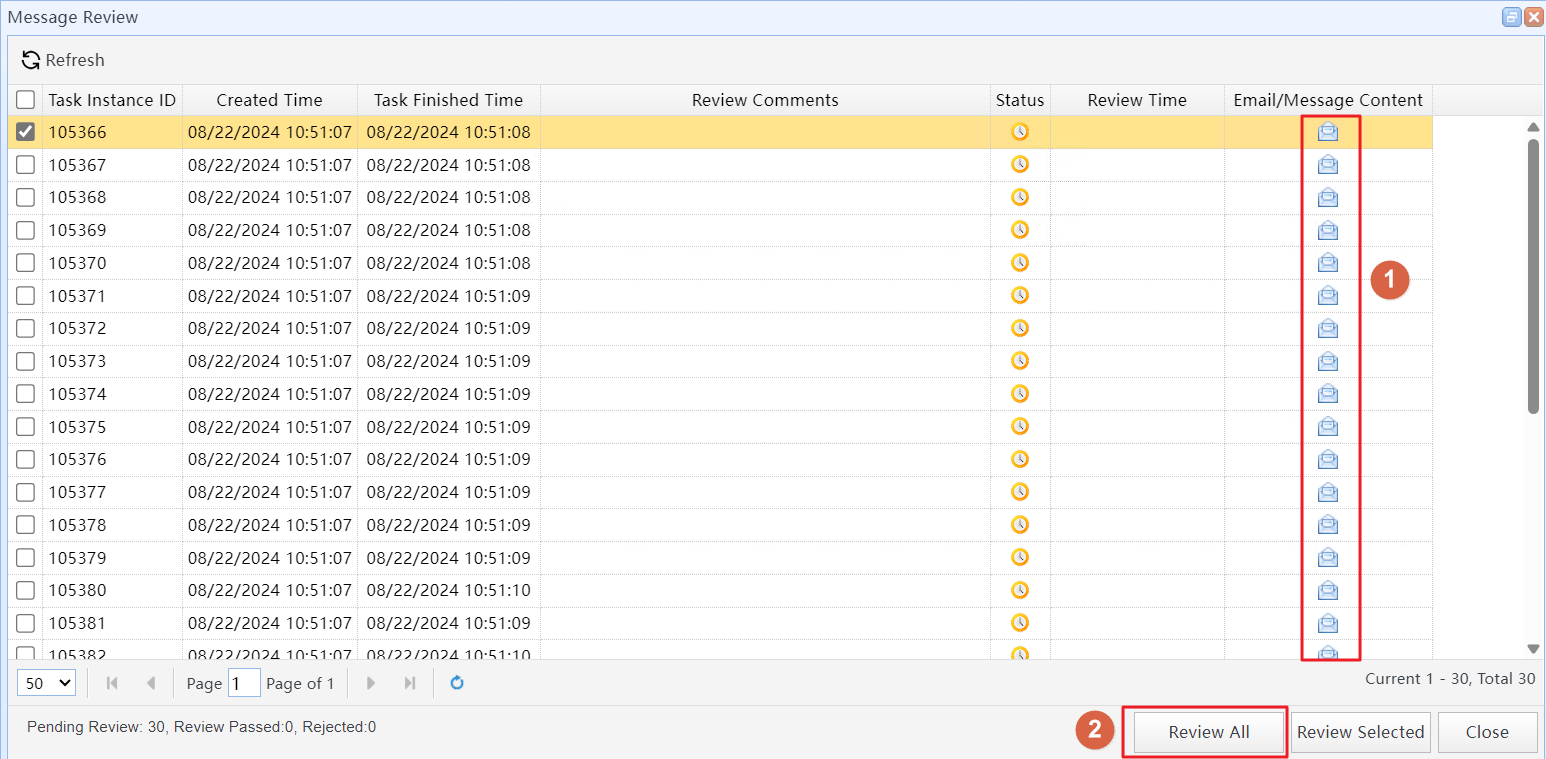Select task ID cell 105373

pyautogui.click(x=112, y=361)
